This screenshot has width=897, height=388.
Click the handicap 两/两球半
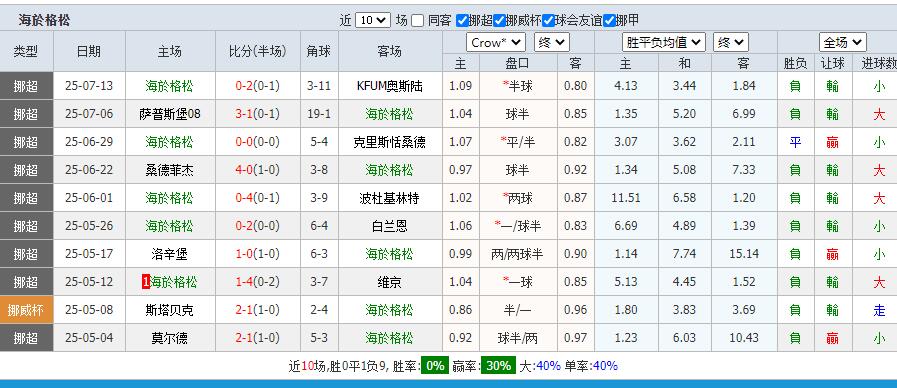tap(518, 254)
